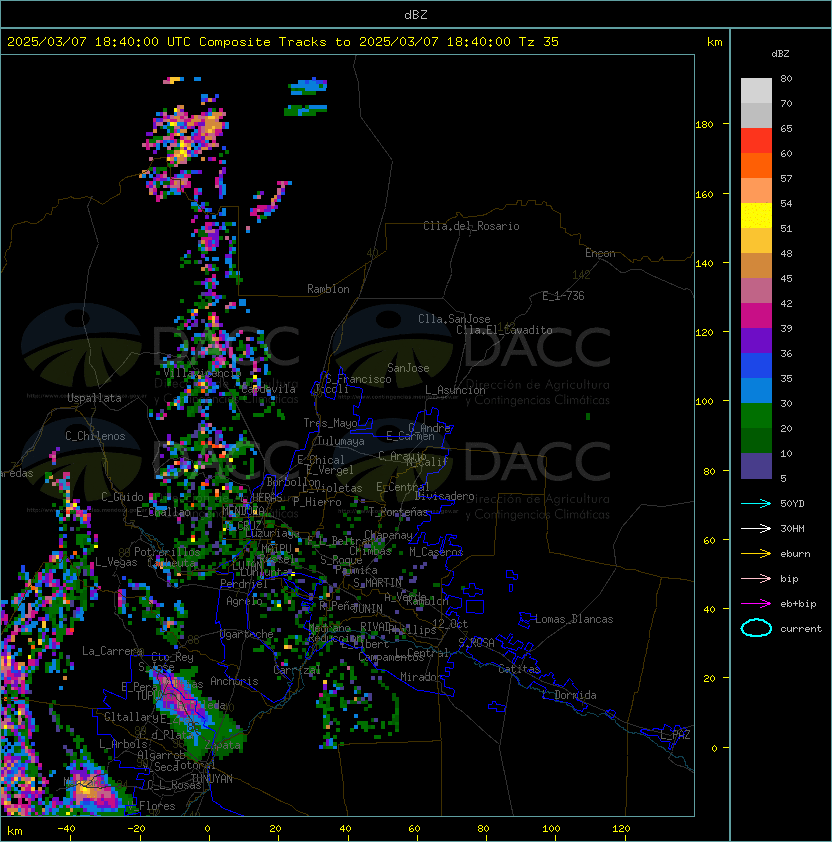Click the white 30HM arrow legend icon
Screen dimensions: 832x842
click(x=756, y=528)
